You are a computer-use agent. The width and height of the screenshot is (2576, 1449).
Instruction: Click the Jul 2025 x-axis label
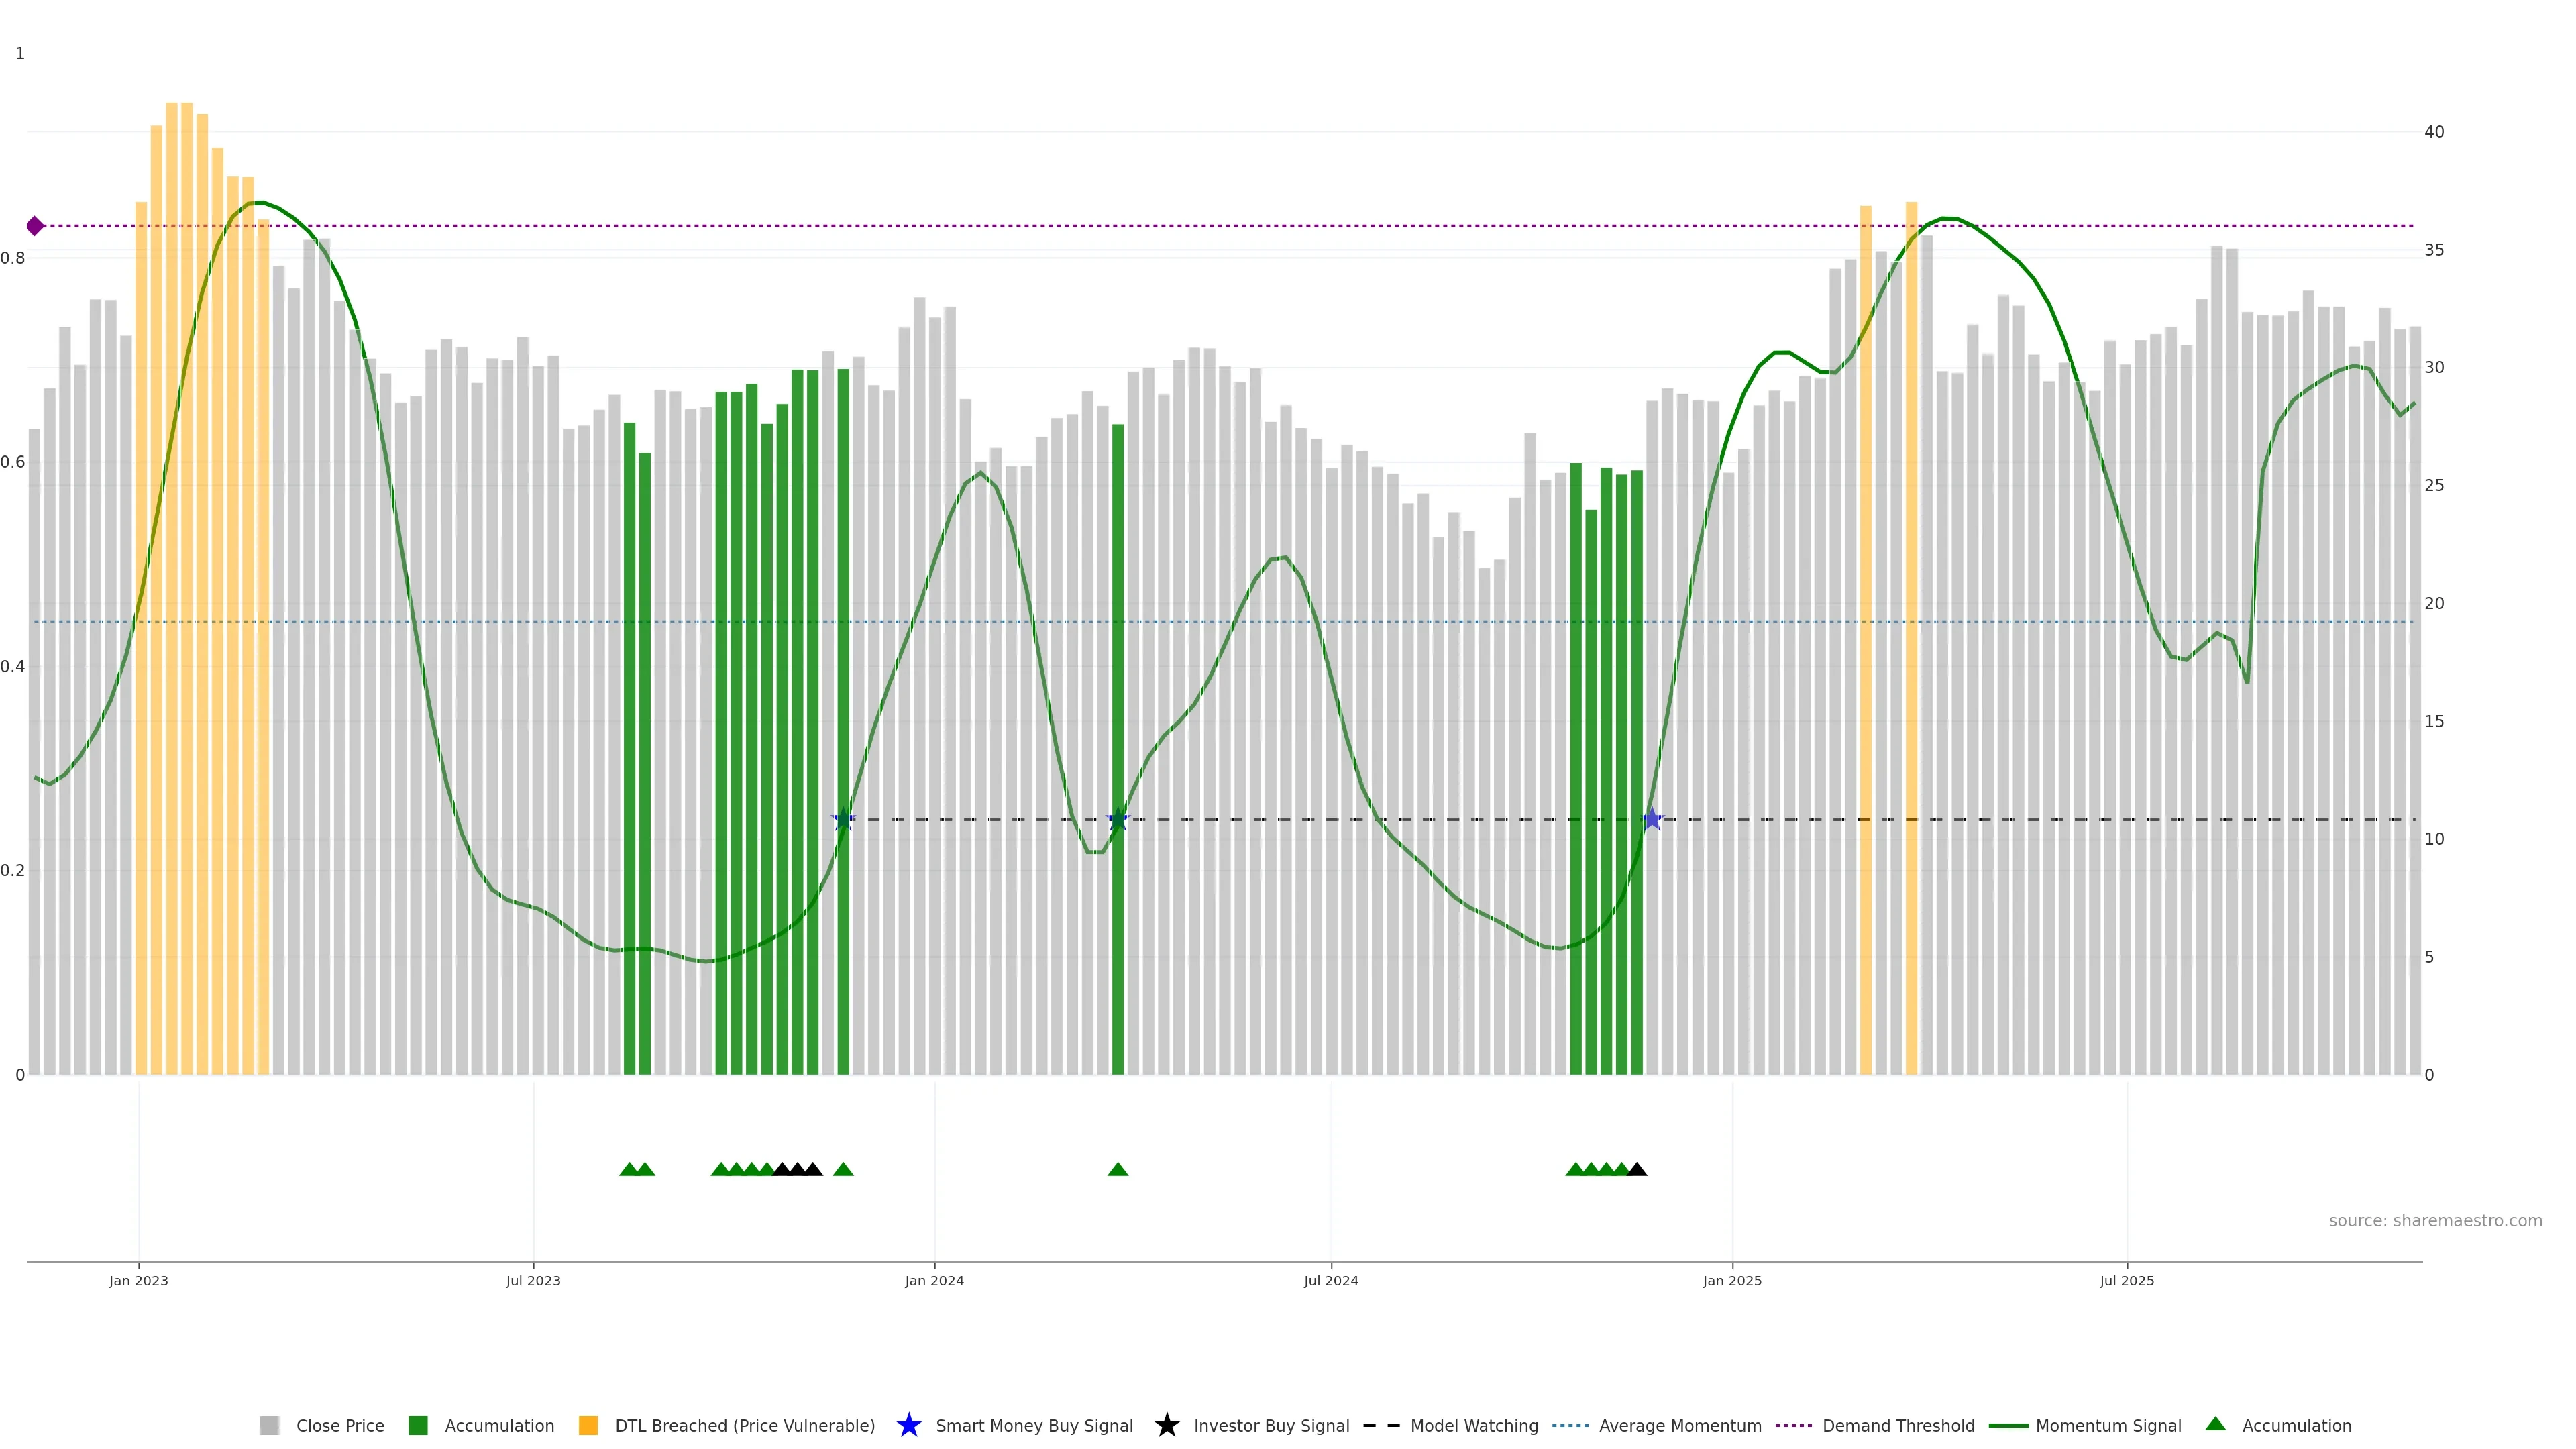pos(2126,1280)
